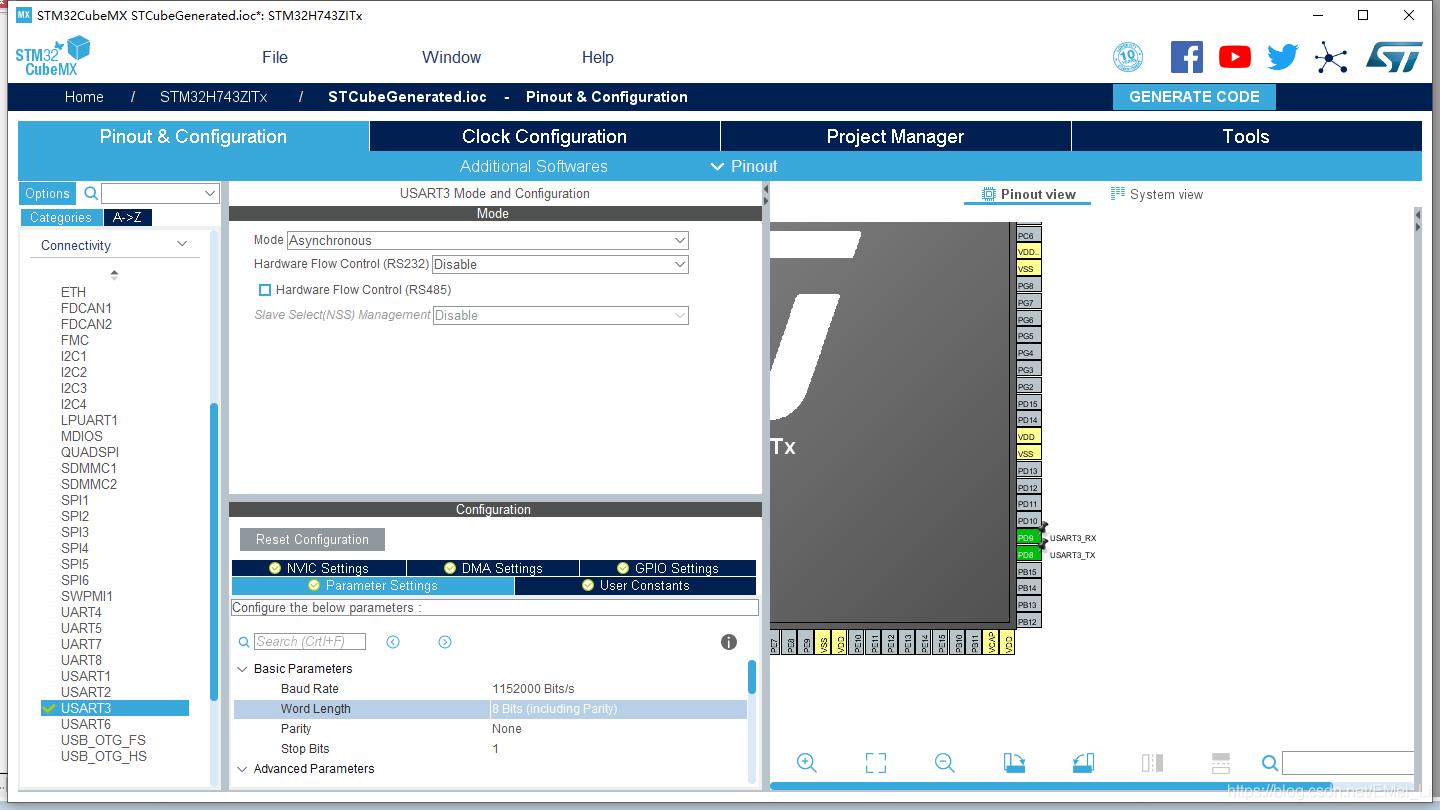Open the Help menu
This screenshot has width=1440, height=810.
(x=598, y=57)
